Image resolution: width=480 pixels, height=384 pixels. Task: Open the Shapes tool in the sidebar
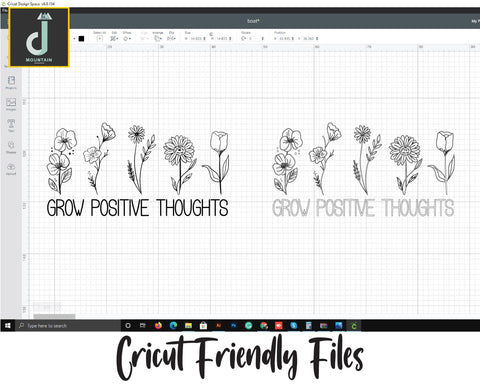pos(11,147)
